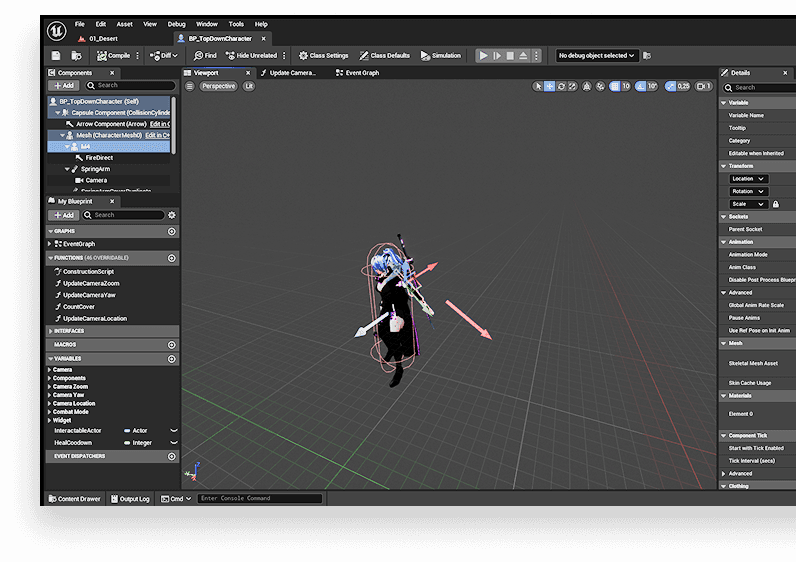Toggle visibility eye for HealCoodown variable
Viewport: 796px width, 562px height.
pyautogui.click(x=174, y=442)
